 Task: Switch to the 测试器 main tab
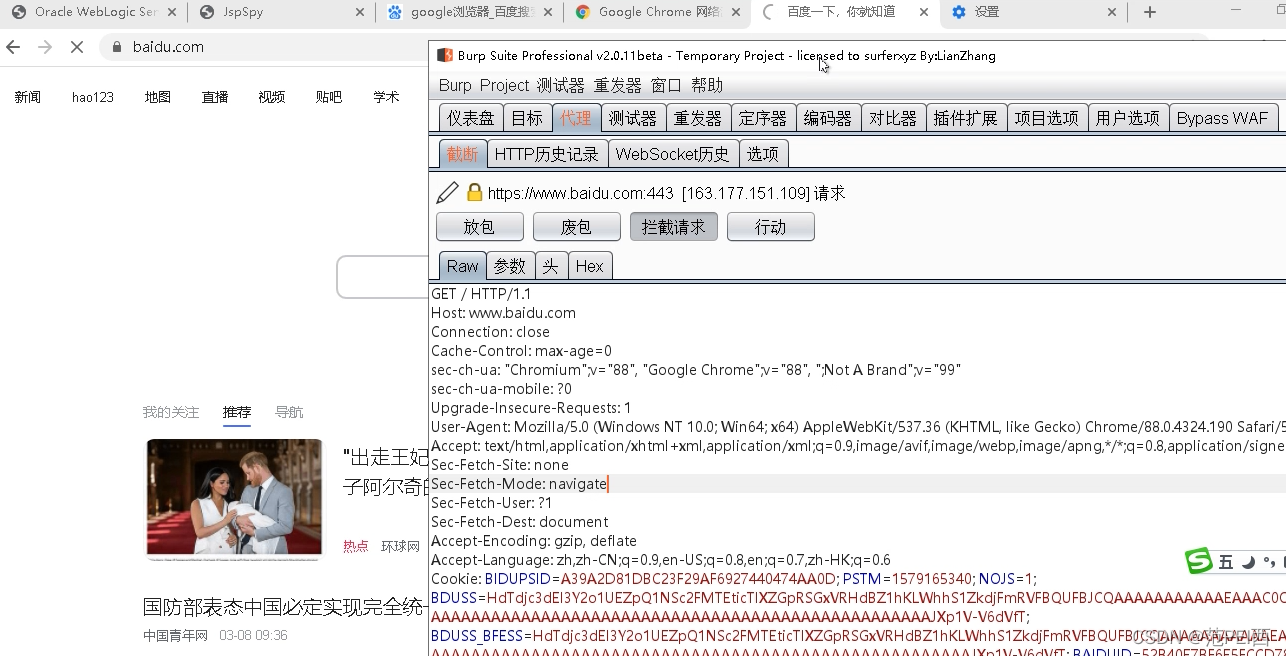[x=633, y=118]
